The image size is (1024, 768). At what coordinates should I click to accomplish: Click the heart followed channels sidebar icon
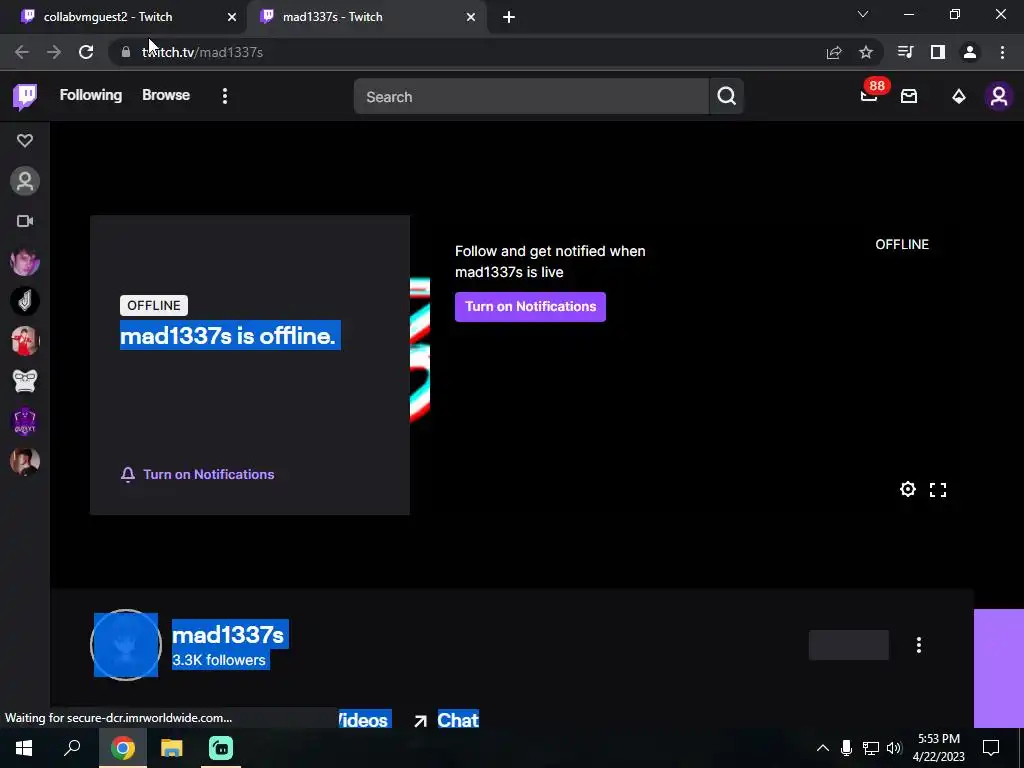(25, 140)
